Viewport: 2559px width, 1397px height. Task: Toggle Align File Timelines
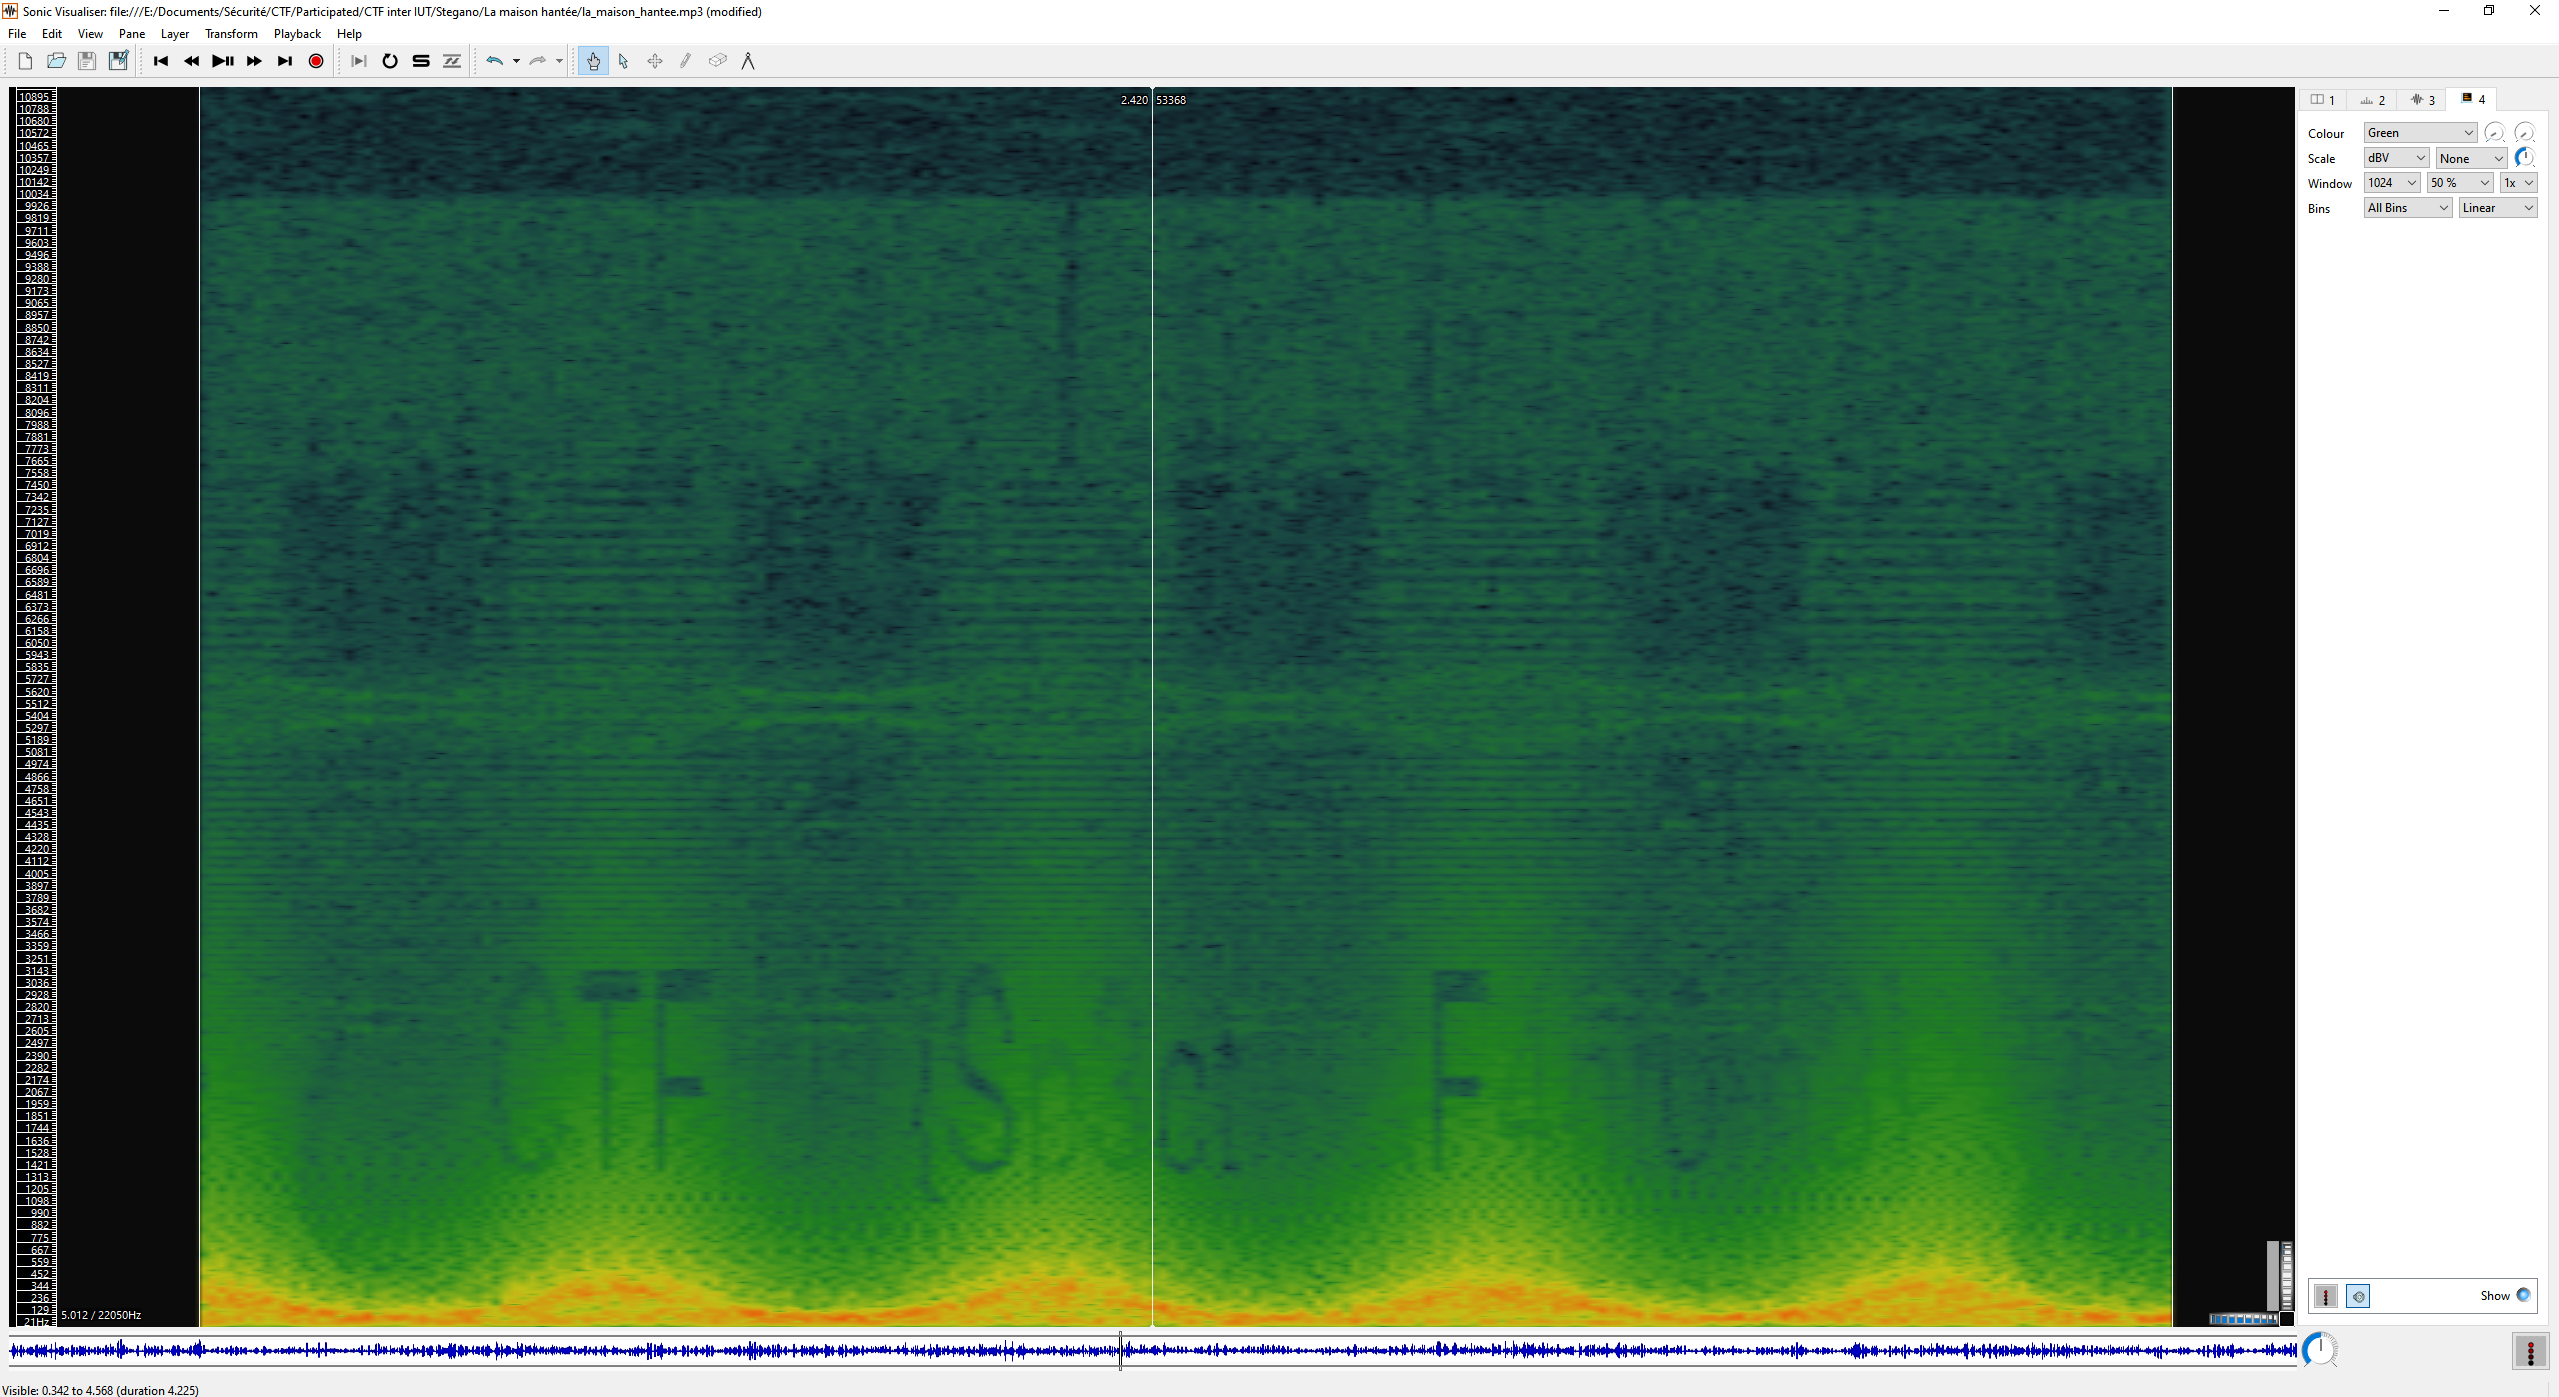[x=452, y=61]
